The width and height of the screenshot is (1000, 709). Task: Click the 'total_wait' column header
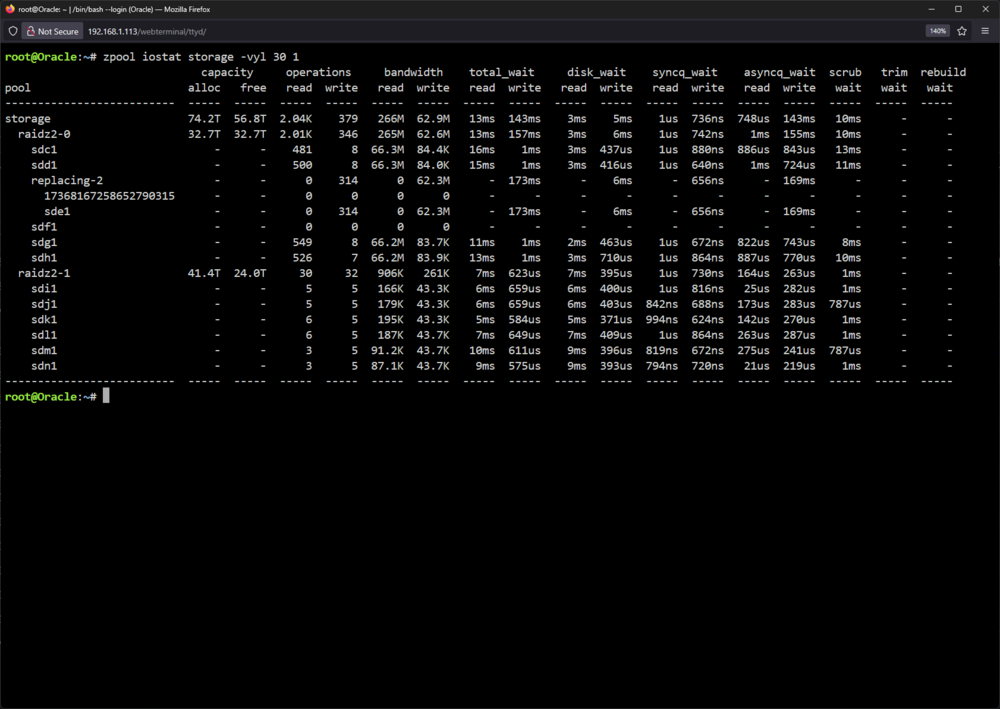tap(501, 72)
